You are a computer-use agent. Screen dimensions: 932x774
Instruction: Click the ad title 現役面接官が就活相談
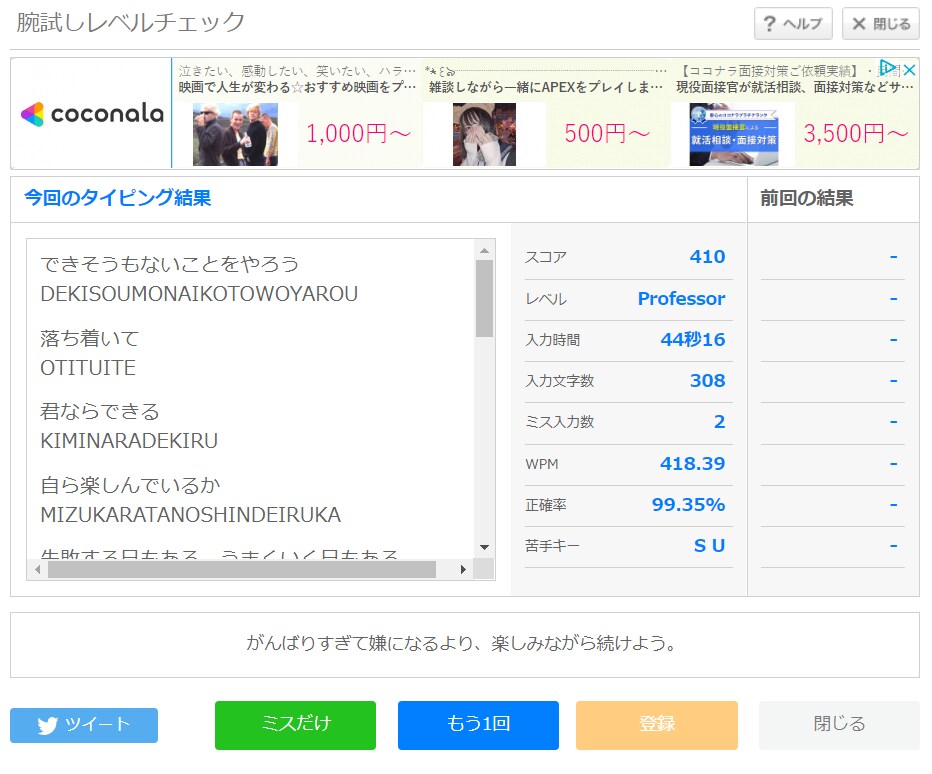tap(795, 87)
